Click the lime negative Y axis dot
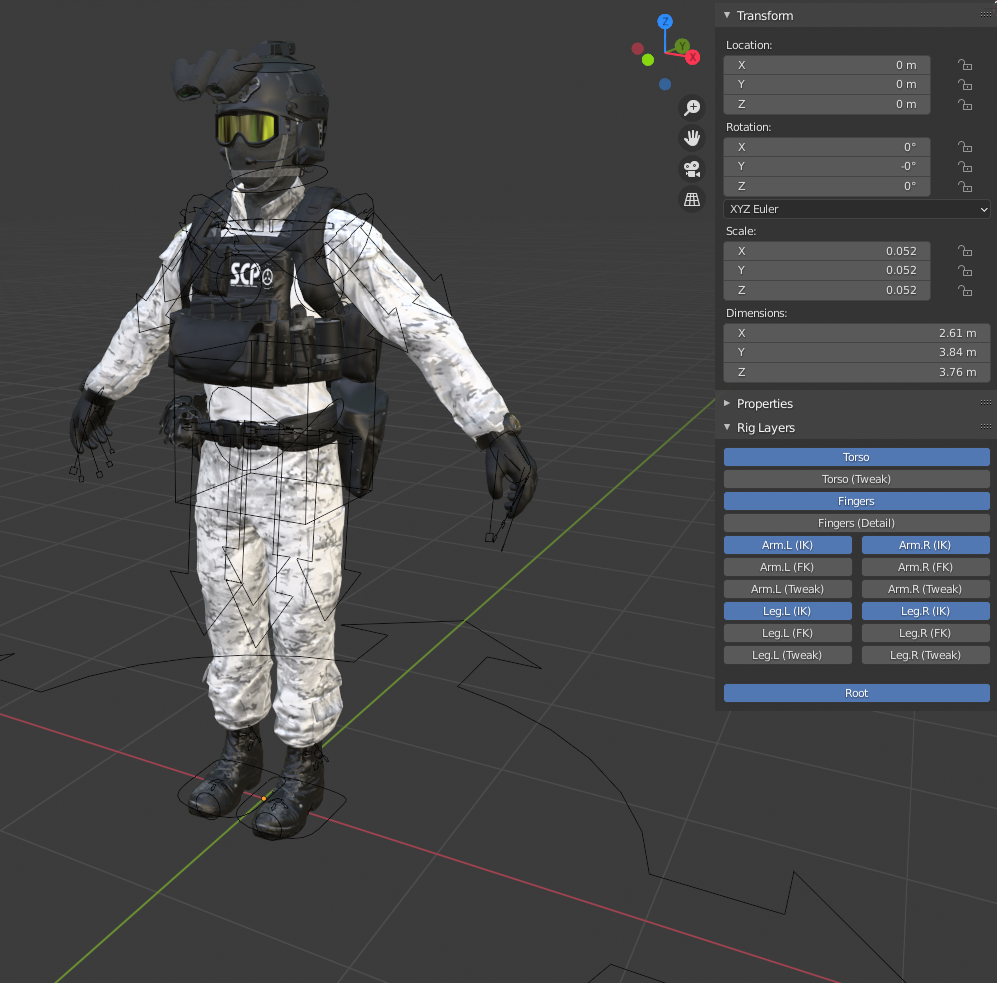The height and width of the screenshot is (983, 997). tap(648, 60)
